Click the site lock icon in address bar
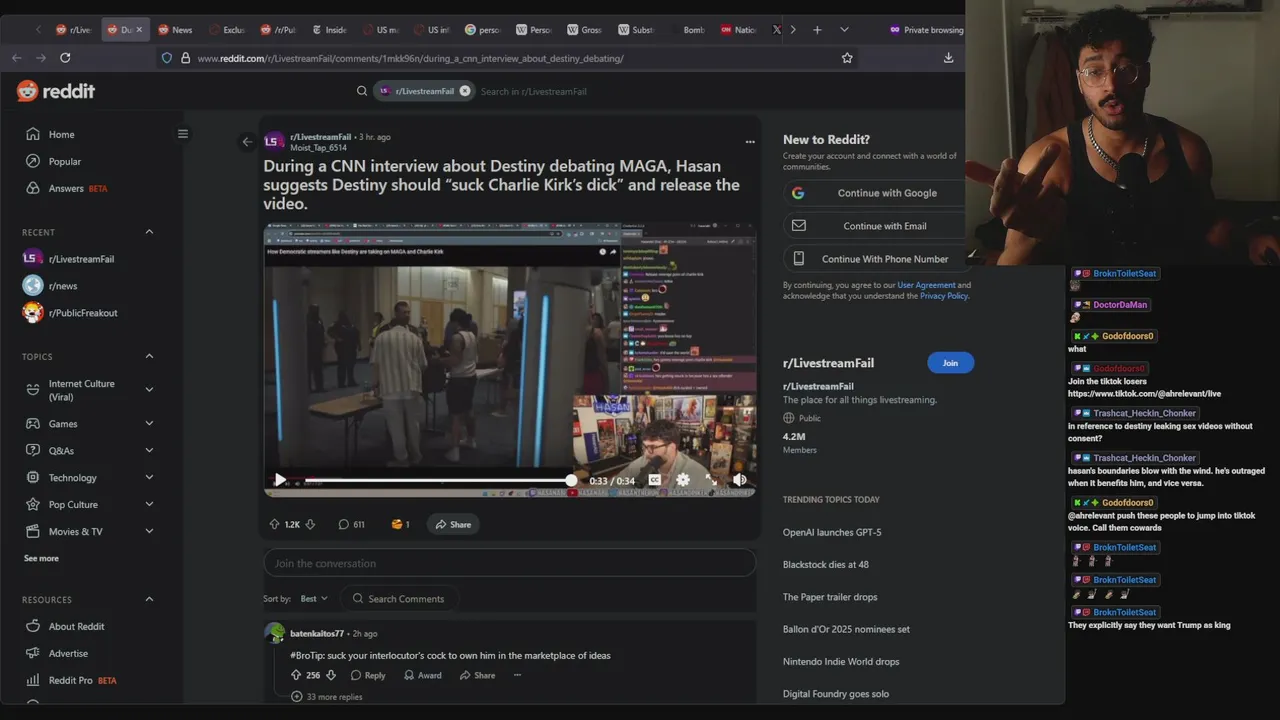 [185, 58]
